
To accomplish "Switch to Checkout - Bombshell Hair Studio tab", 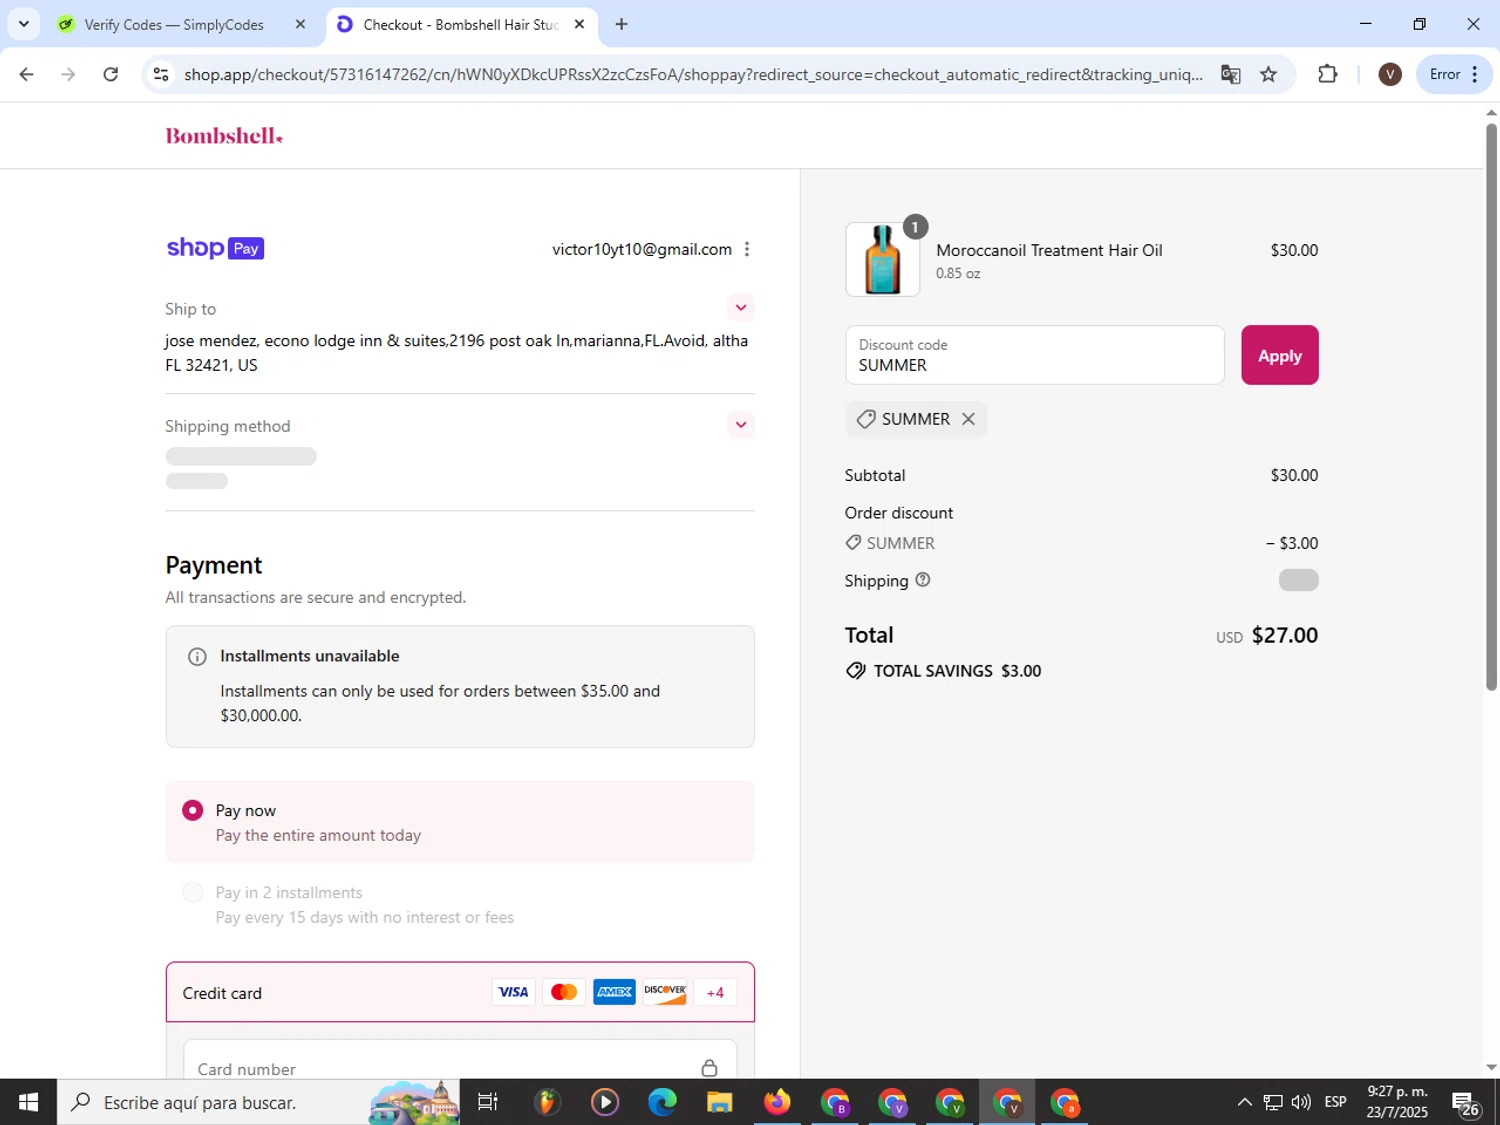I will pos(461,24).
